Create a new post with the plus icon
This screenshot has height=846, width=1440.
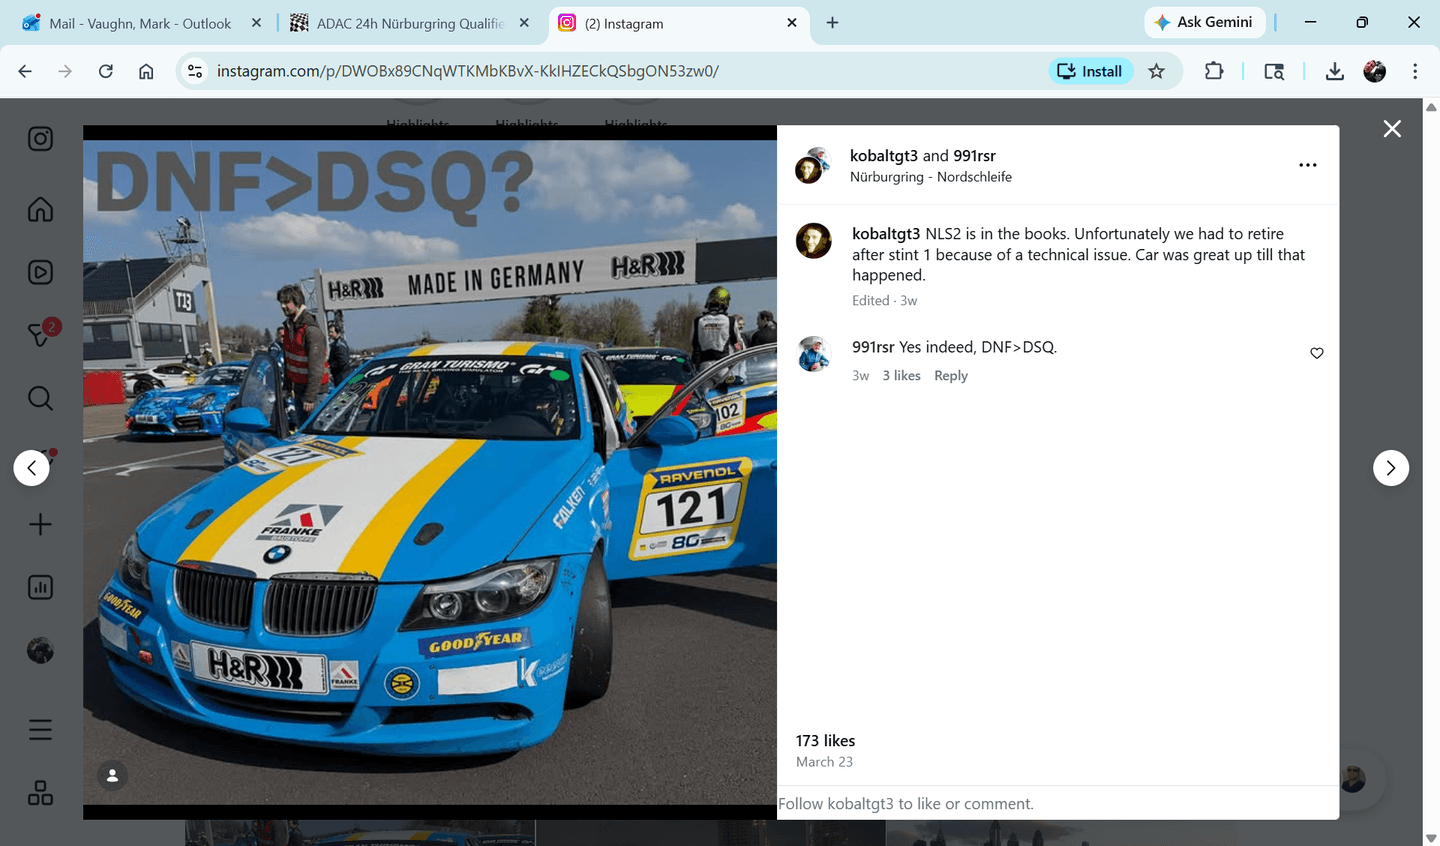[40, 523]
